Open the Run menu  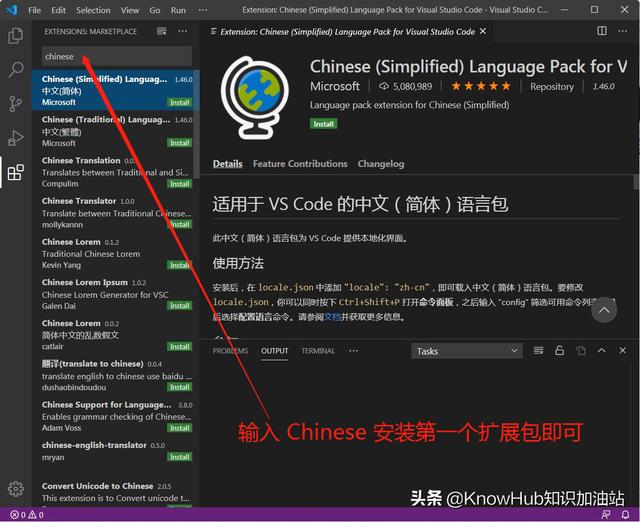point(178,10)
